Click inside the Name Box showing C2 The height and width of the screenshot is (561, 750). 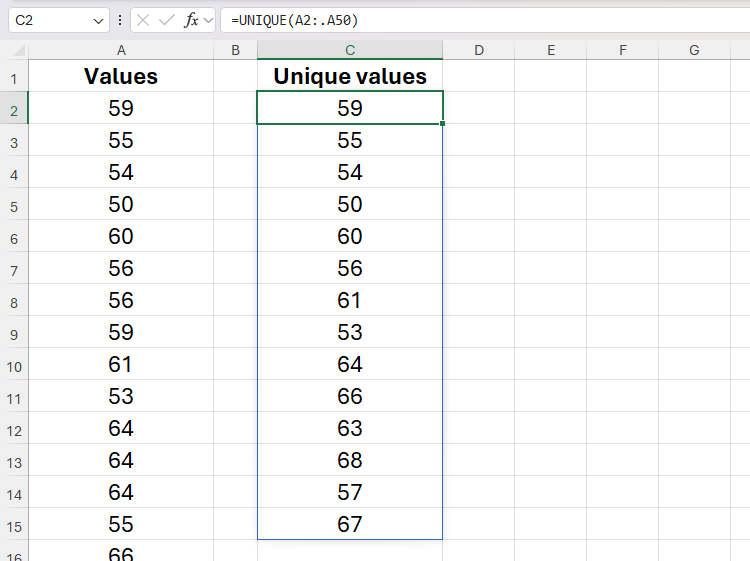click(48, 20)
